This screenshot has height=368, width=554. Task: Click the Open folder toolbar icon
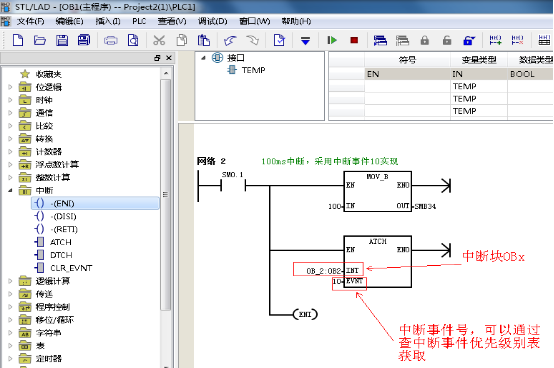tap(40, 40)
